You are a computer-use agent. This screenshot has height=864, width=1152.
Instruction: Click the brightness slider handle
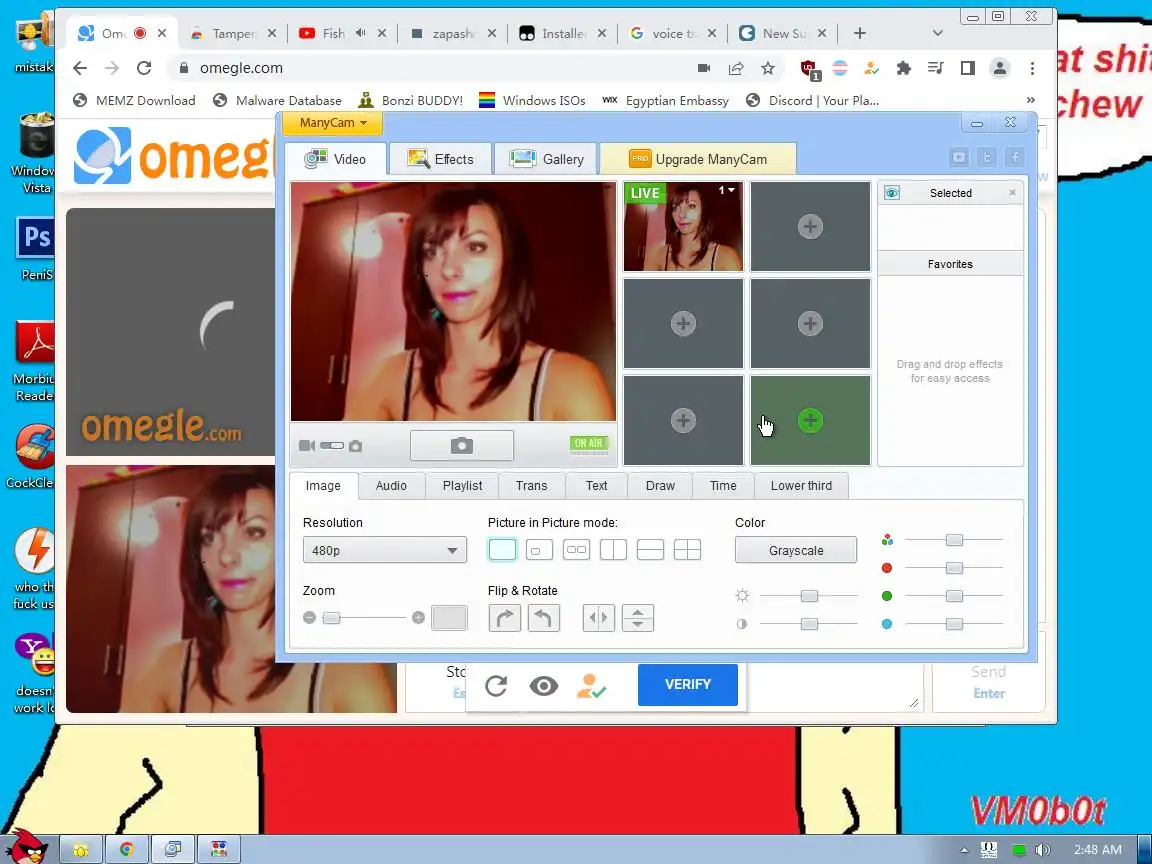click(809, 596)
